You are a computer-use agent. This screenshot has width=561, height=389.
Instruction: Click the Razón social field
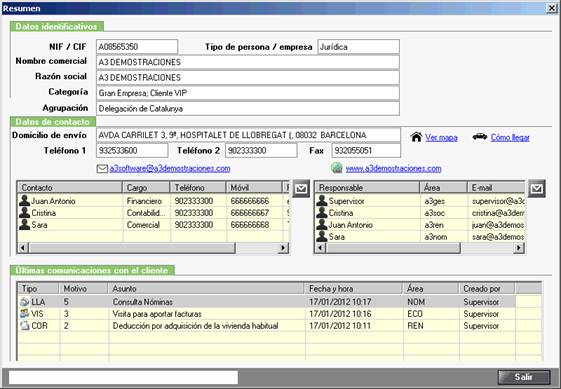tap(248, 77)
